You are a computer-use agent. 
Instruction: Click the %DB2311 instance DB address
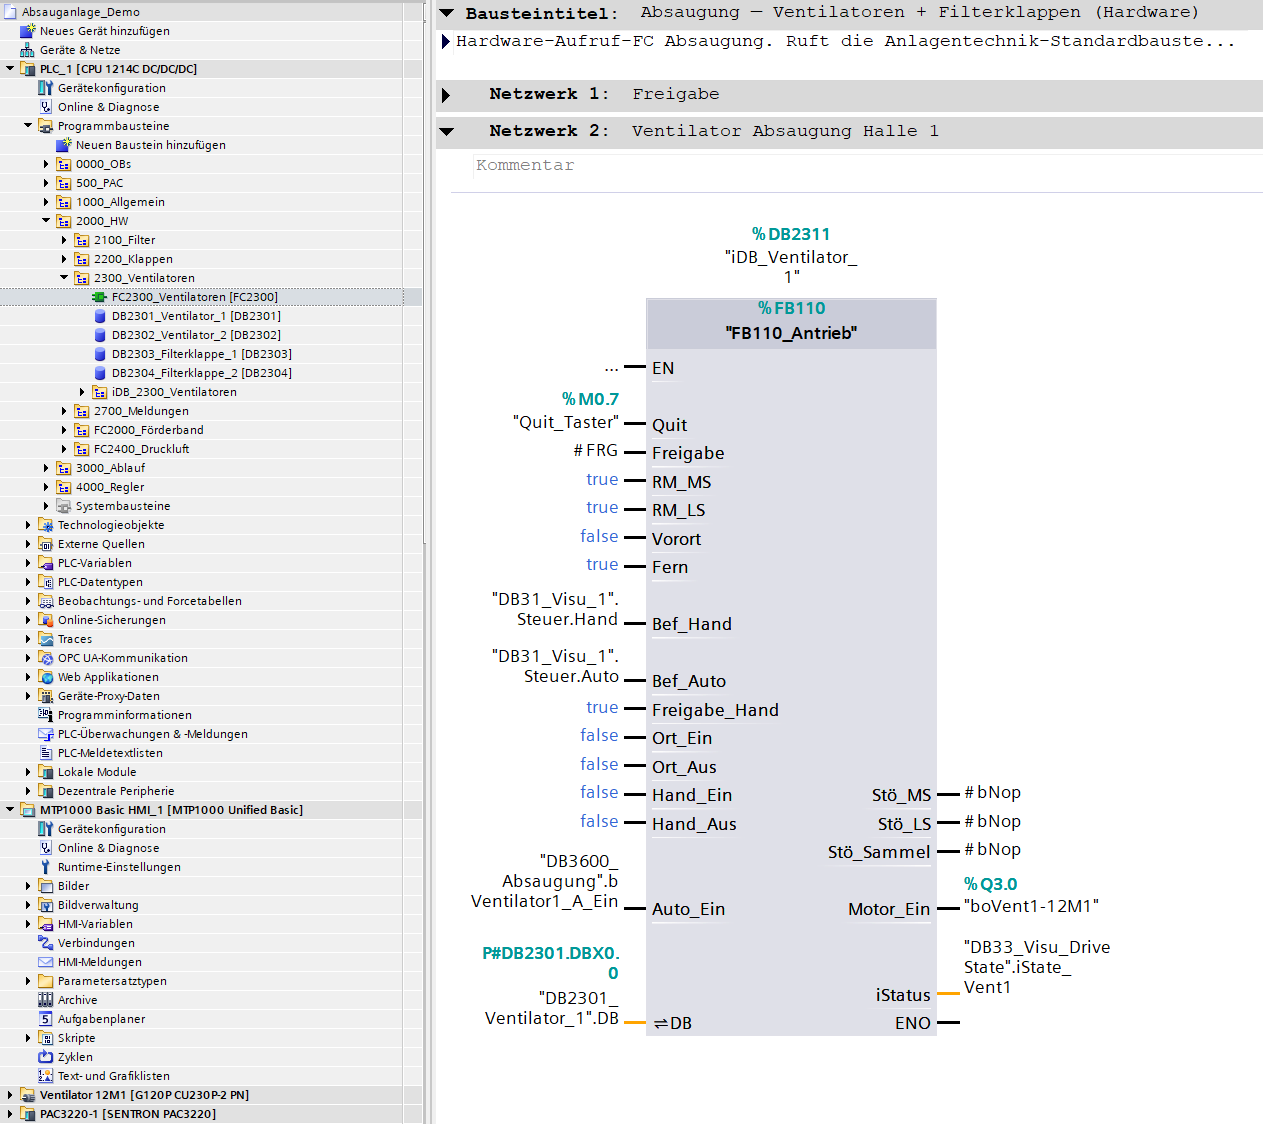[x=791, y=234]
